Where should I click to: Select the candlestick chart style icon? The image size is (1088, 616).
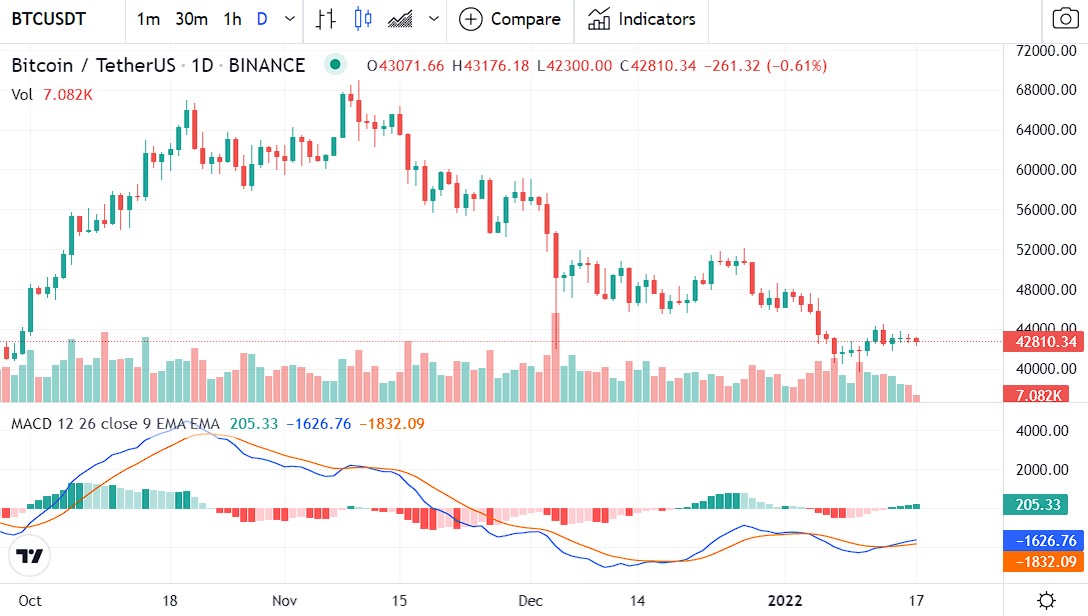tap(362, 19)
